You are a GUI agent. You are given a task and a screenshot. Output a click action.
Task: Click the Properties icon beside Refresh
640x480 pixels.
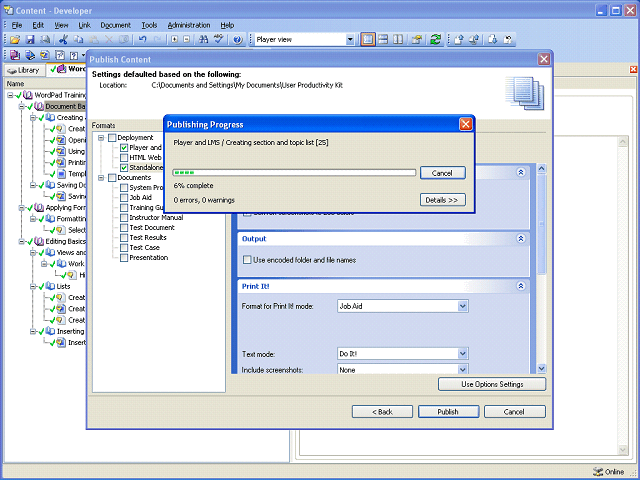tap(417, 40)
